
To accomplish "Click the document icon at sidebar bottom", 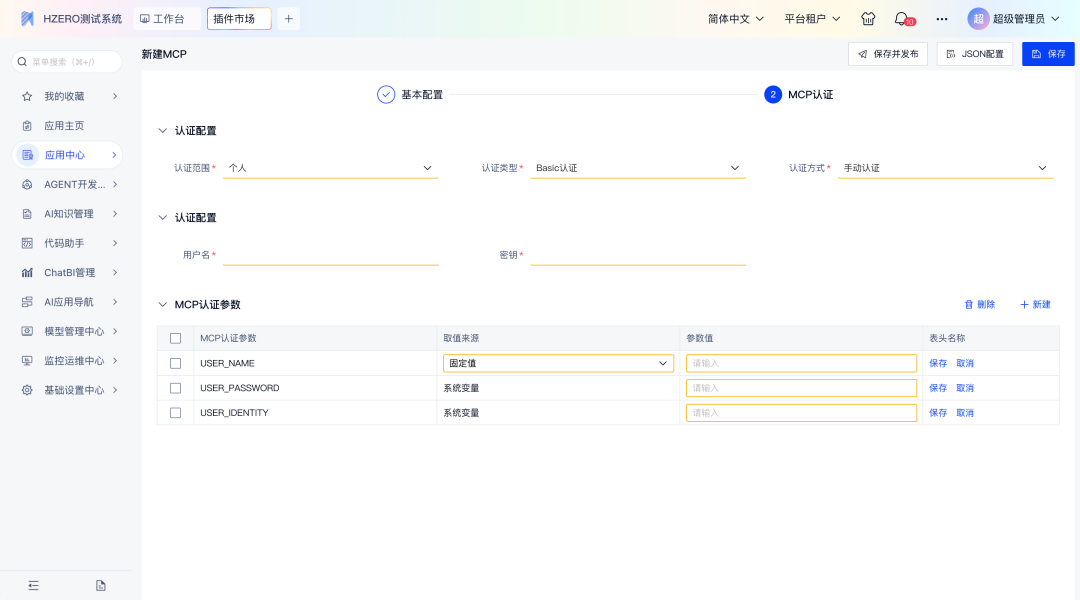I will coord(101,585).
